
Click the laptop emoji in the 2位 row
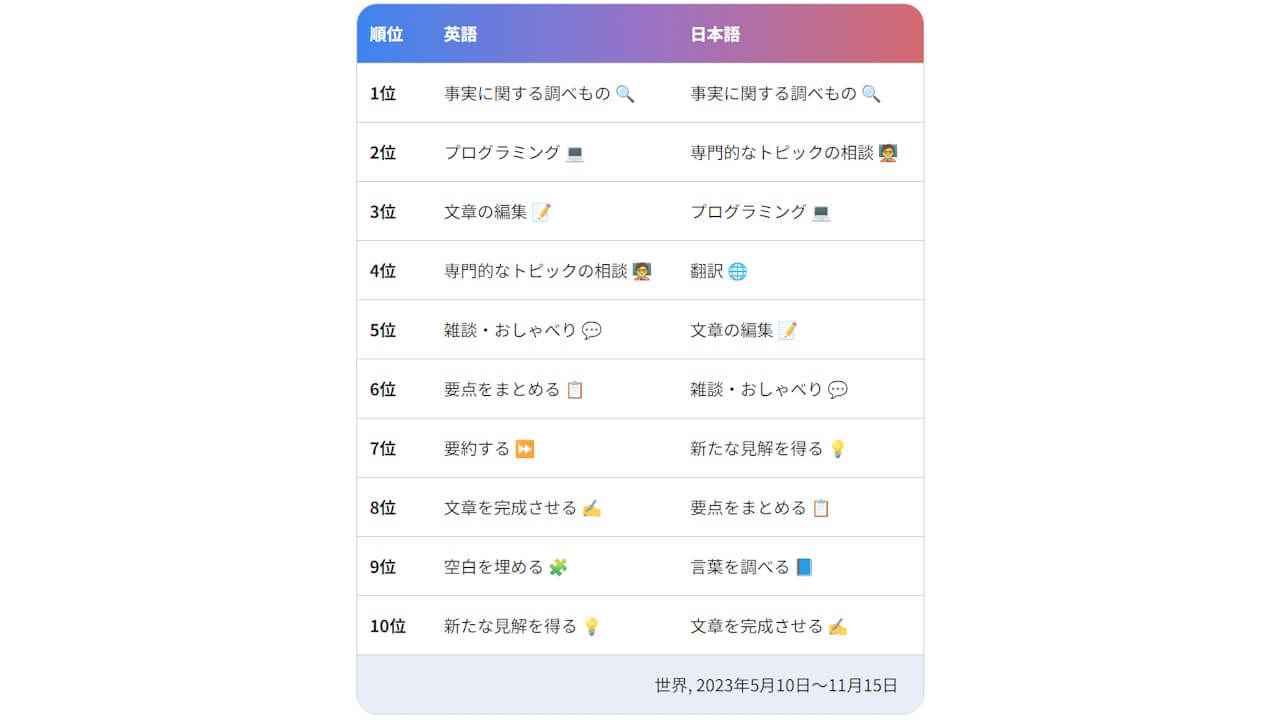click(574, 153)
